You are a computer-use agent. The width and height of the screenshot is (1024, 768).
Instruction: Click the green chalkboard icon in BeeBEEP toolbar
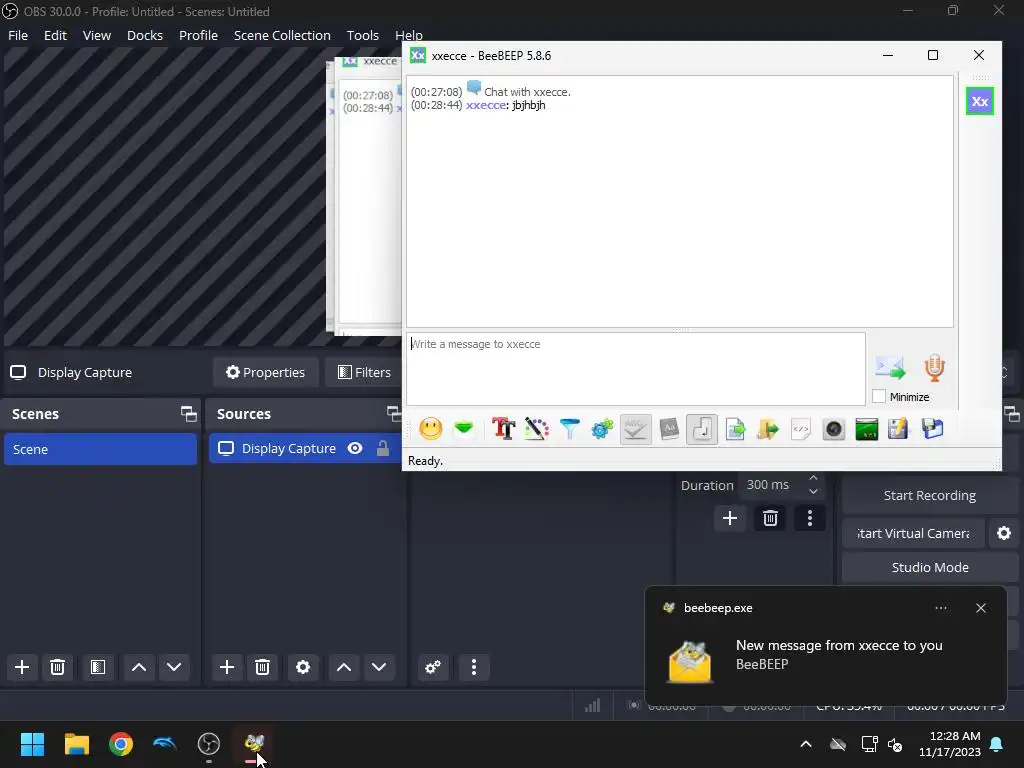tap(867, 429)
